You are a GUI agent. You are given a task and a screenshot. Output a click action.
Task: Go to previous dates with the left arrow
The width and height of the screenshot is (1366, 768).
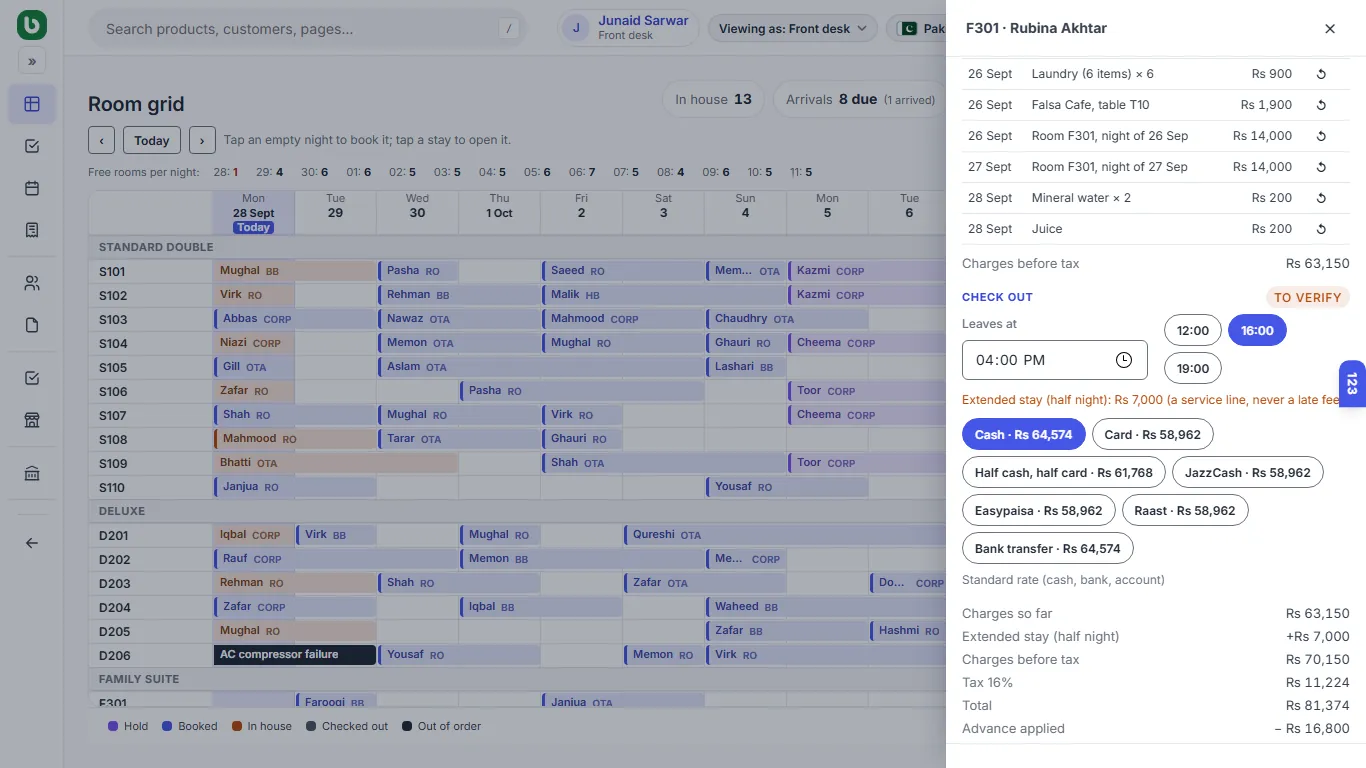[101, 140]
